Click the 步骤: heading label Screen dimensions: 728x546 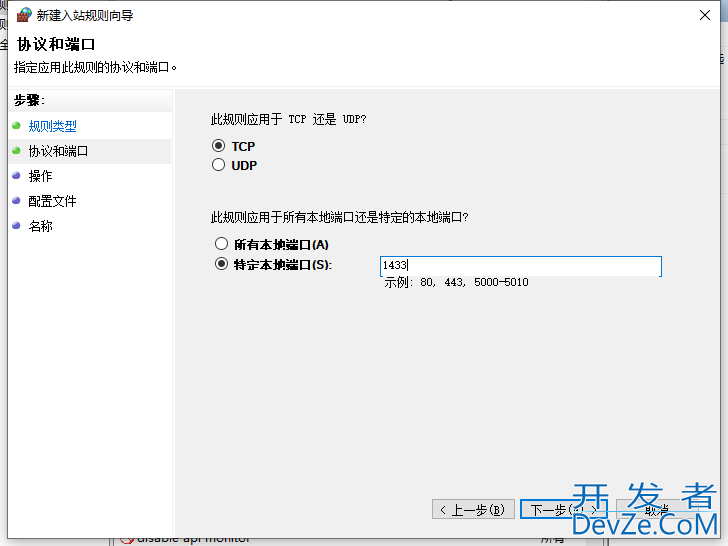[x=29, y=100]
